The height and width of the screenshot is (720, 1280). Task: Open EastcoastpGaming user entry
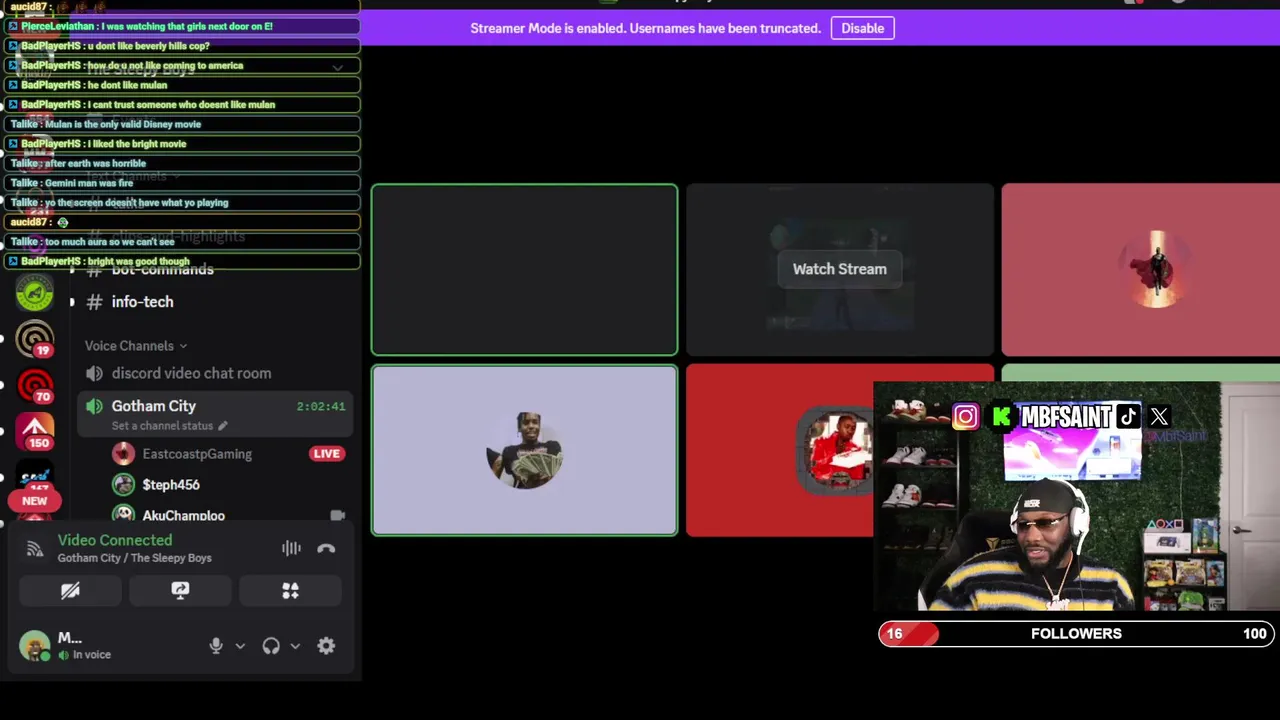click(x=197, y=454)
